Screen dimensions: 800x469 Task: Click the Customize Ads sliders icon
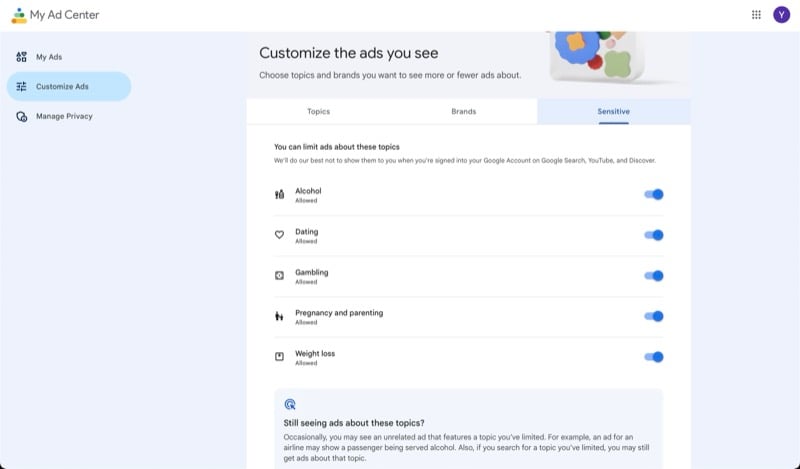(x=22, y=87)
